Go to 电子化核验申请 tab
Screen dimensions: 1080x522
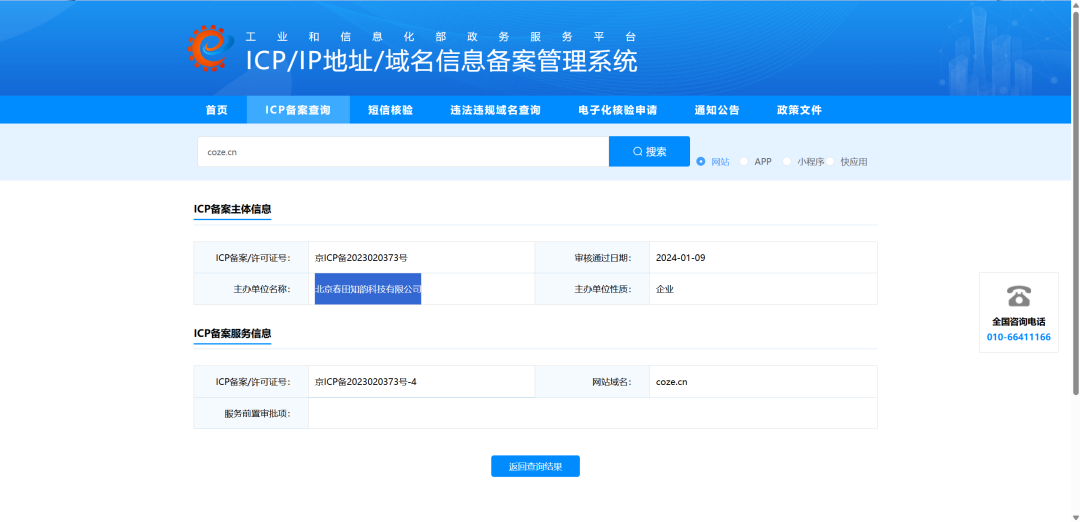618,110
